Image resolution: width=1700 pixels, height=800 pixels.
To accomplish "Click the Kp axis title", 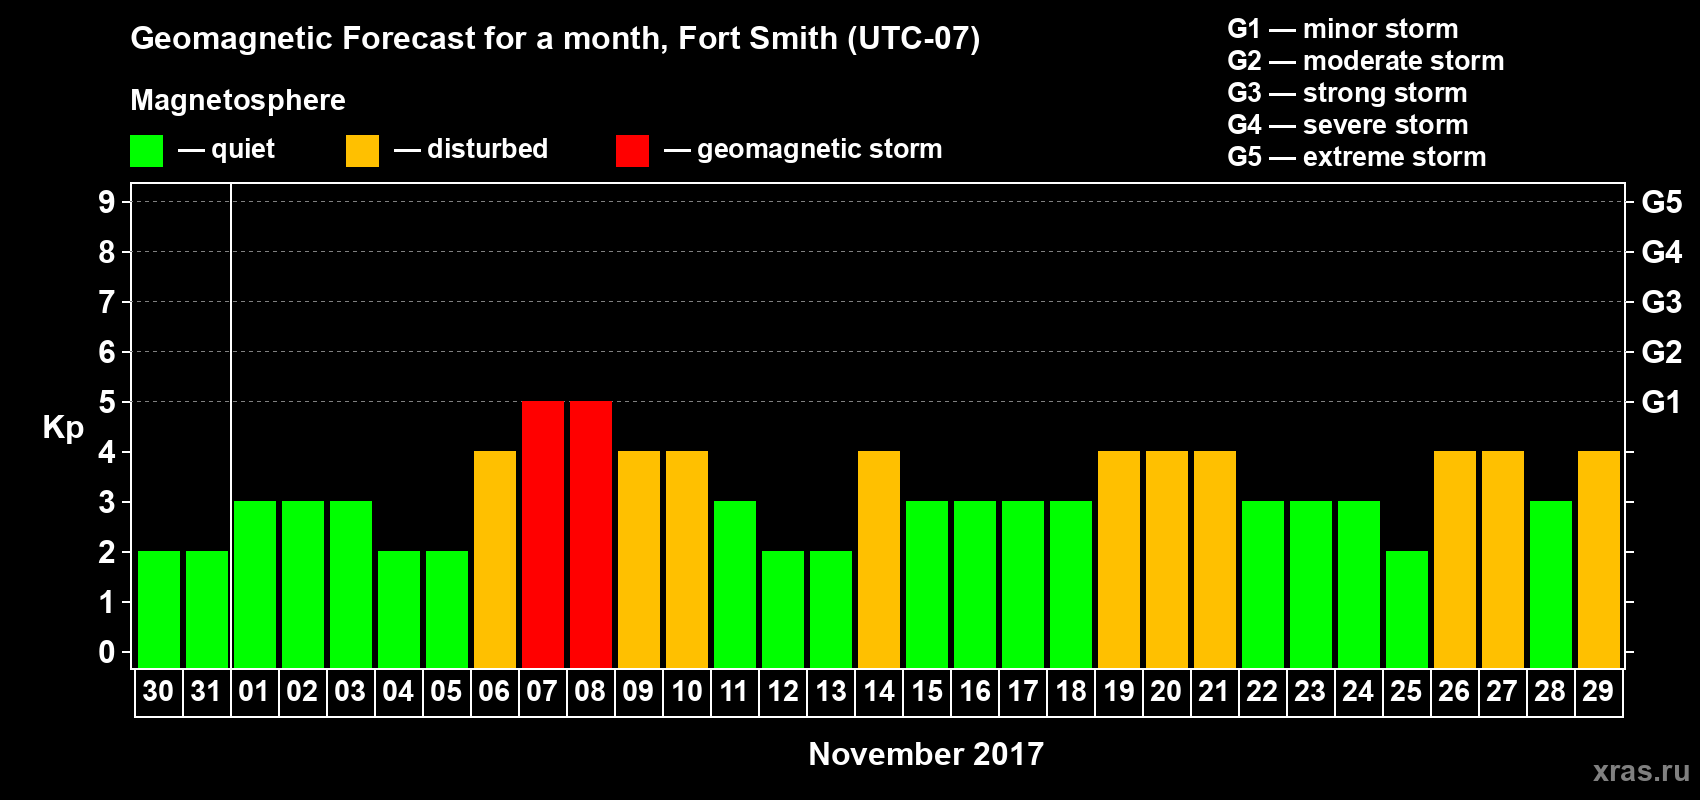I will tap(63, 428).
